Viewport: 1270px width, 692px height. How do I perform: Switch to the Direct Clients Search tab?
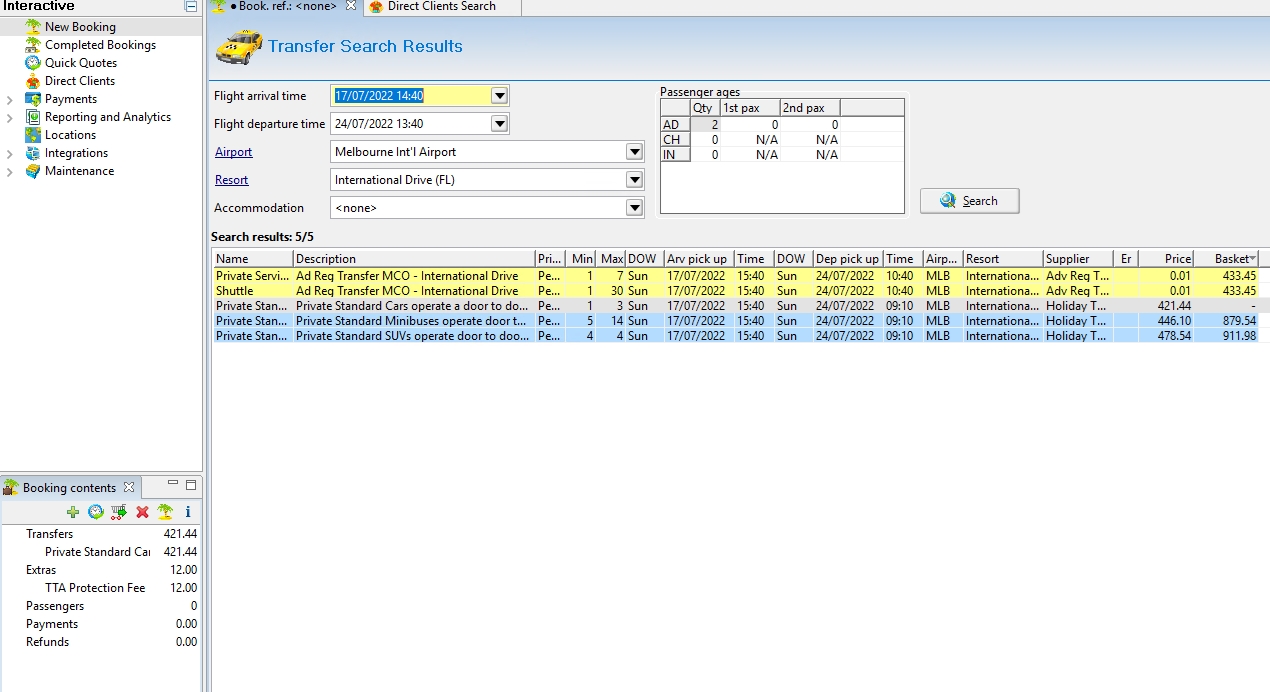tap(441, 6)
